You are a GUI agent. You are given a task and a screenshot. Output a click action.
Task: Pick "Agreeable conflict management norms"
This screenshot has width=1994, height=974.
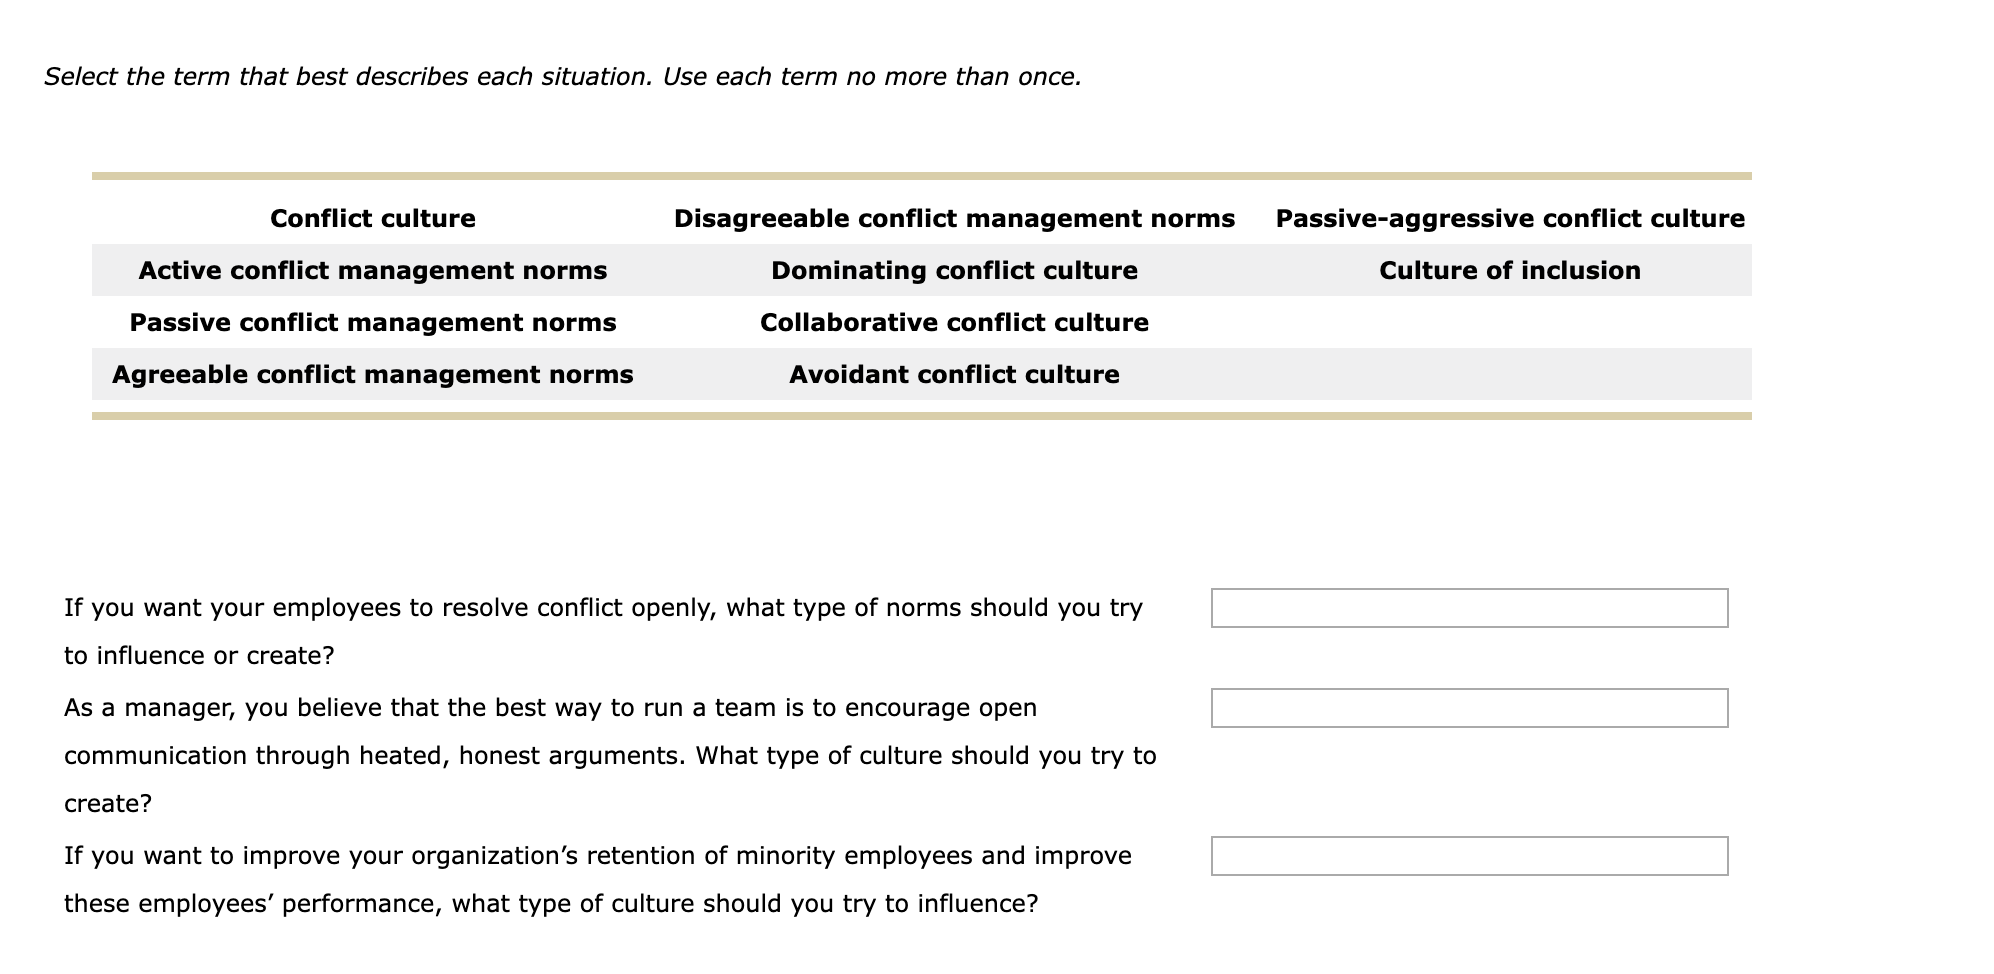click(x=371, y=375)
